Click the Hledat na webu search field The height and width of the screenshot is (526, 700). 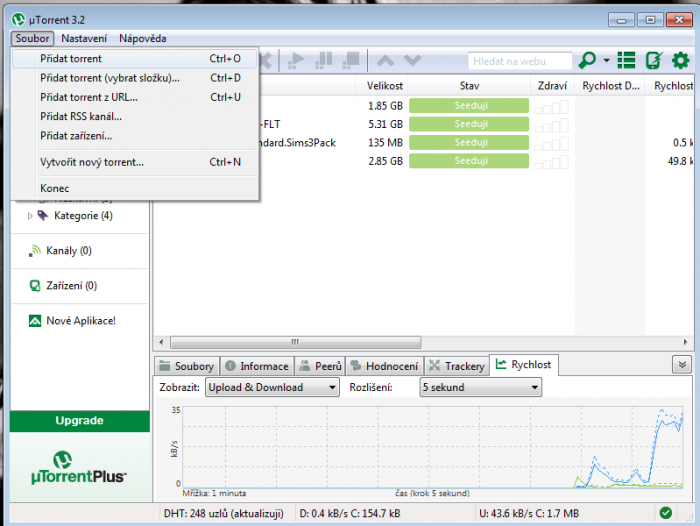point(519,61)
